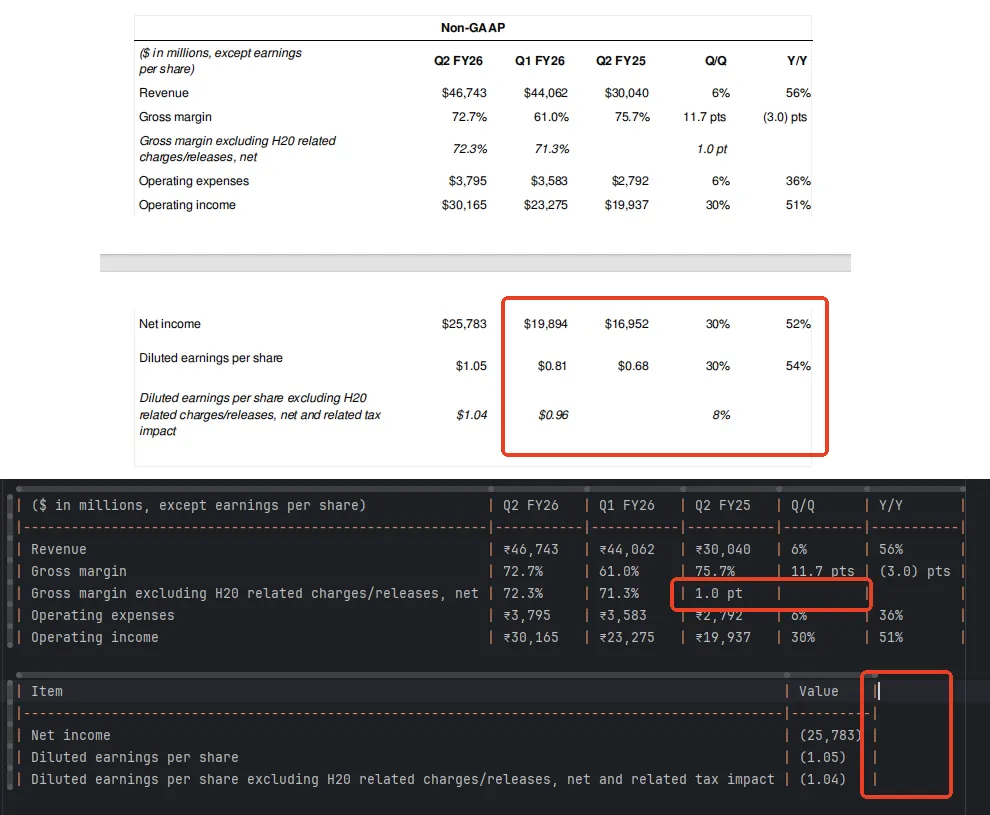This screenshot has height=815, width=990.
Task: Click the Value column header in terminal
Action: coord(818,690)
